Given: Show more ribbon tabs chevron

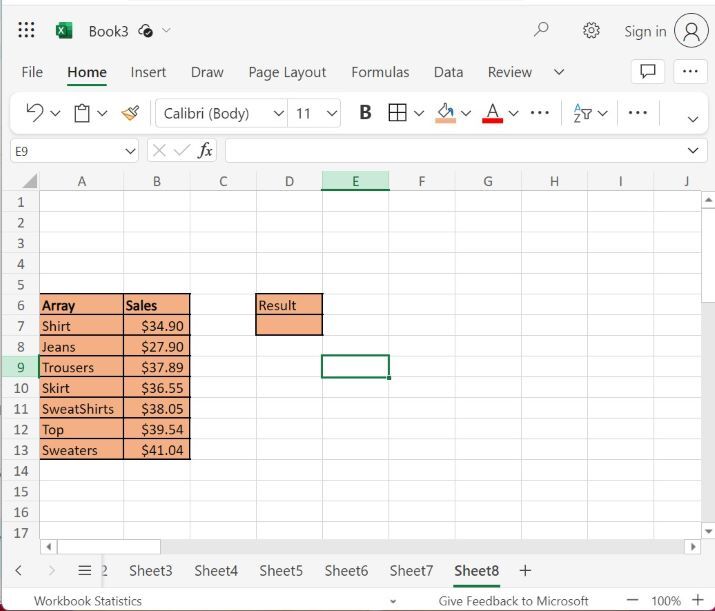Looking at the screenshot, I should click(x=559, y=72).
